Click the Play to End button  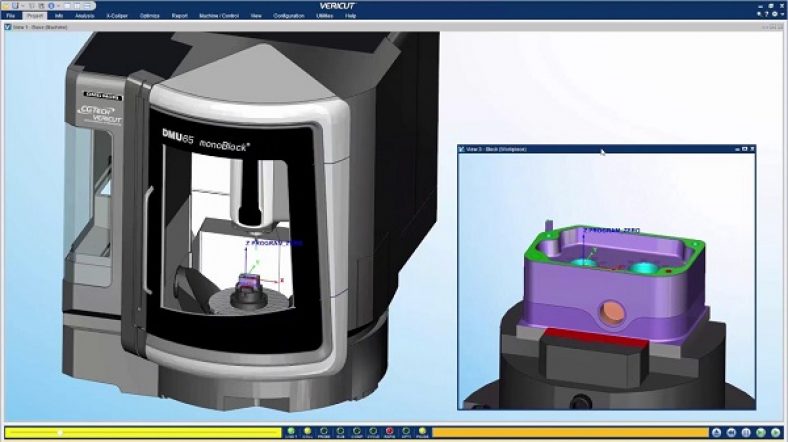[776, 432]
